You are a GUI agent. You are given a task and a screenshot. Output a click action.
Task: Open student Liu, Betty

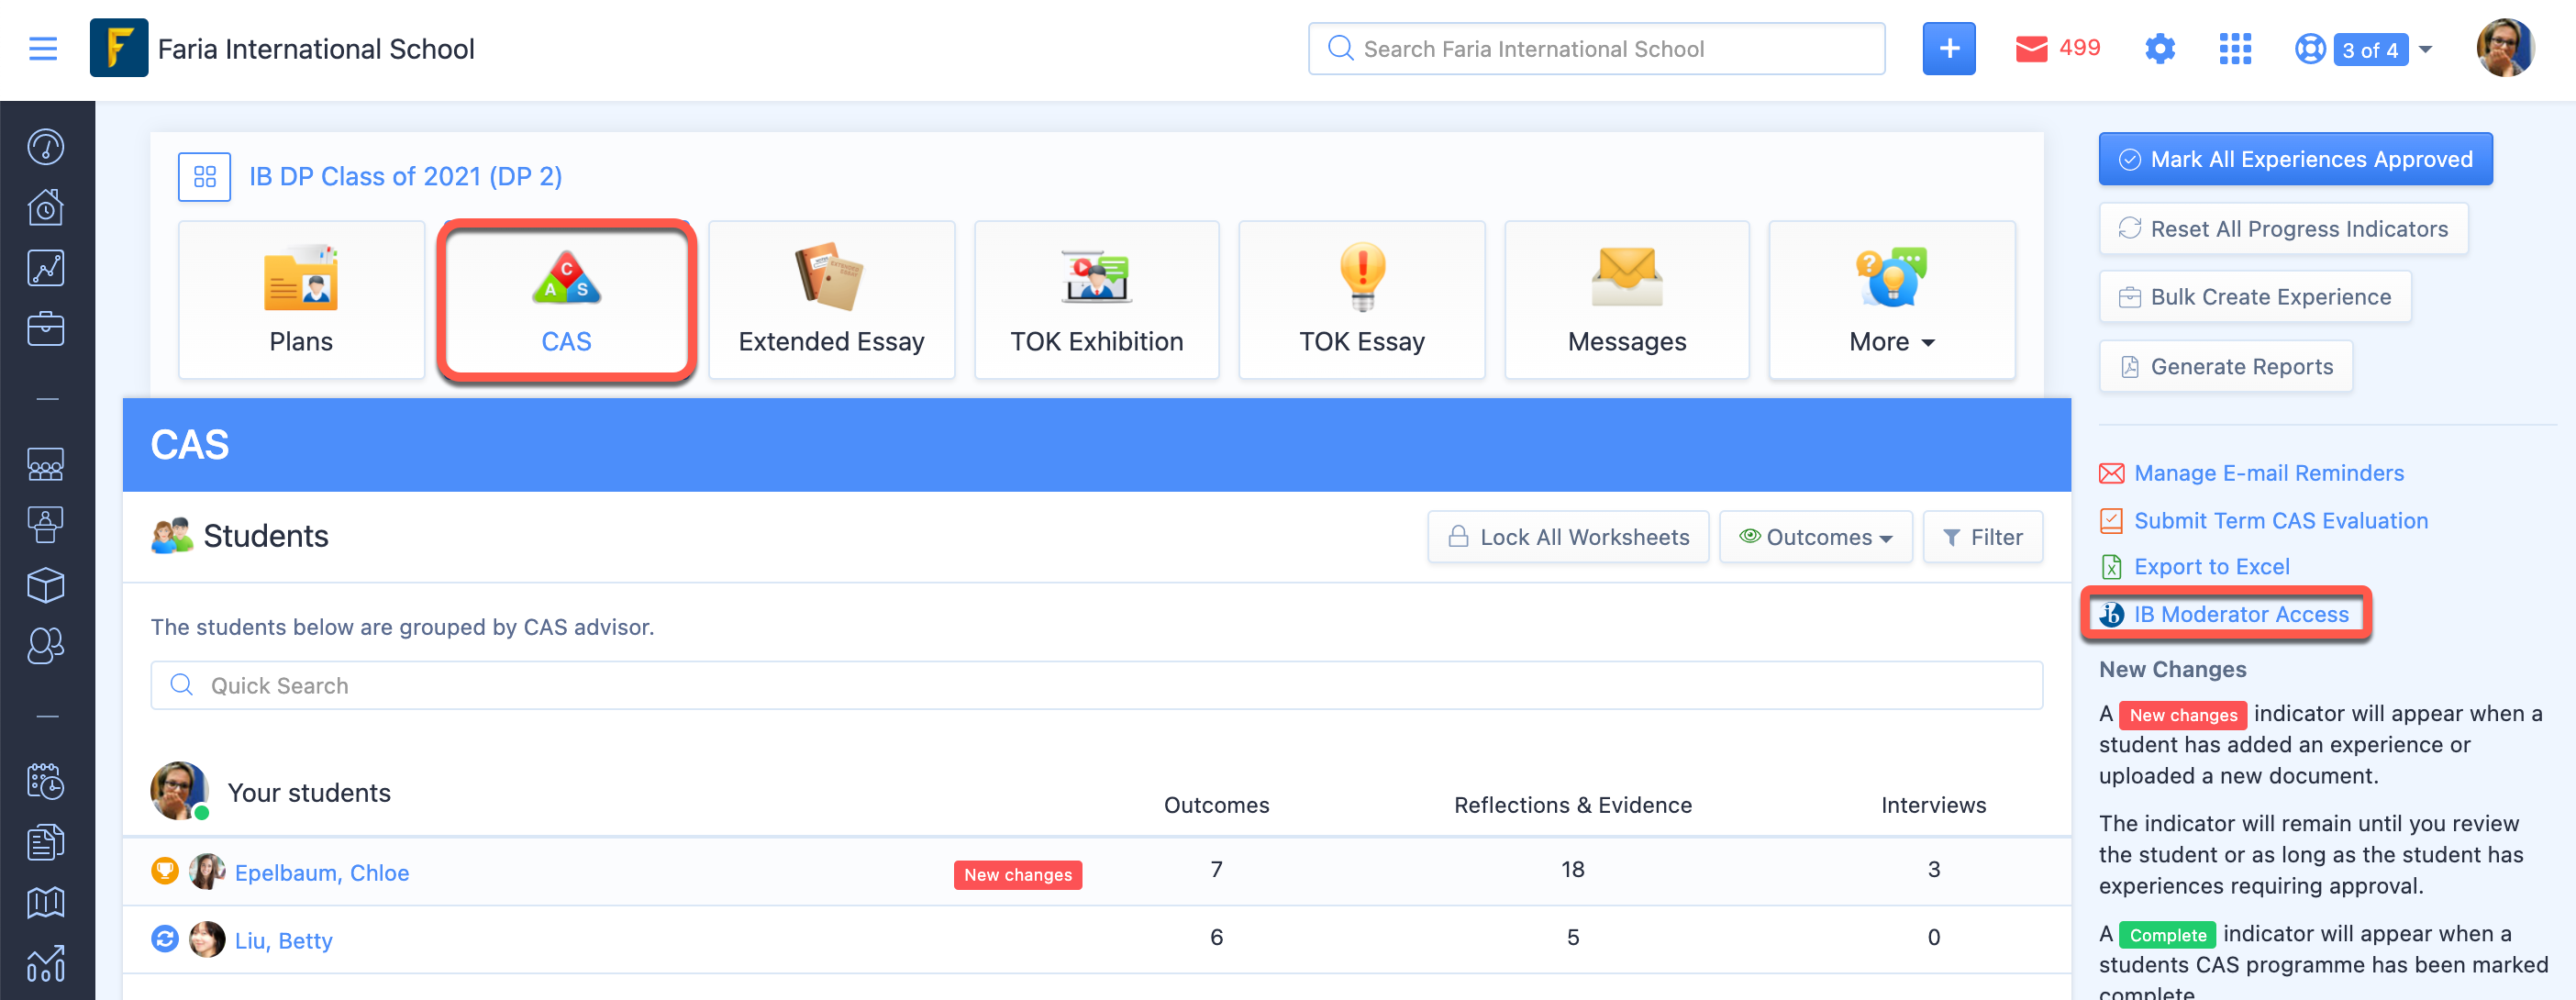click(x=283, y=940)
